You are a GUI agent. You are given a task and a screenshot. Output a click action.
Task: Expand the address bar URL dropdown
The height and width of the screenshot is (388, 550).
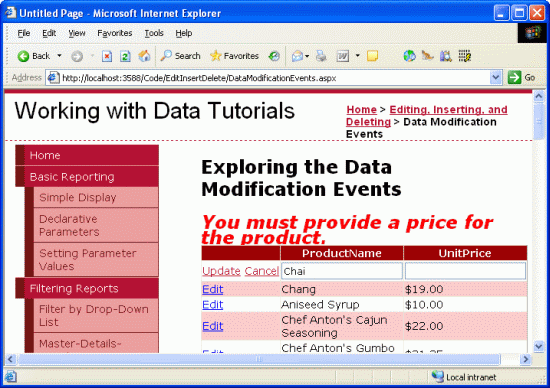tap(496, 78)
